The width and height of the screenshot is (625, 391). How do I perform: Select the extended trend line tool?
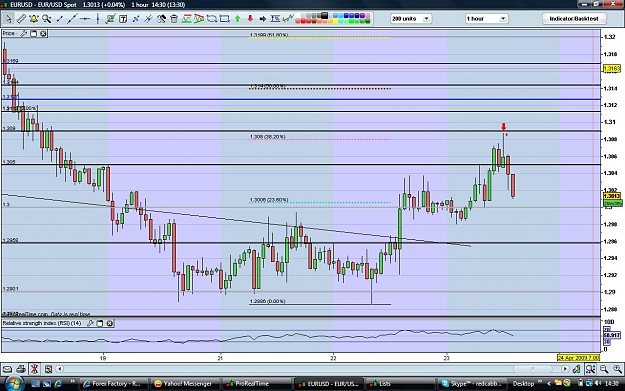[x=72, y=19]
